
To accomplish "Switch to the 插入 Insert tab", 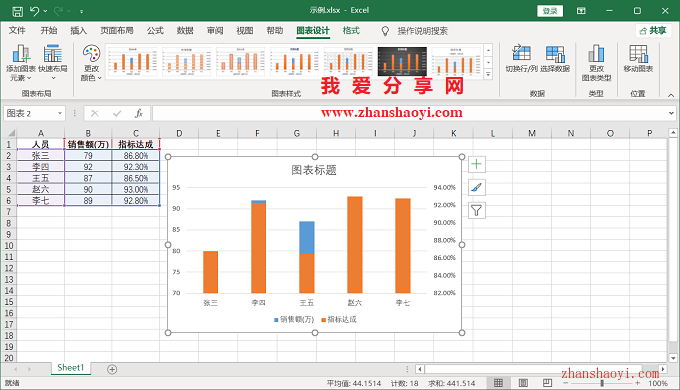I will 78,30.
